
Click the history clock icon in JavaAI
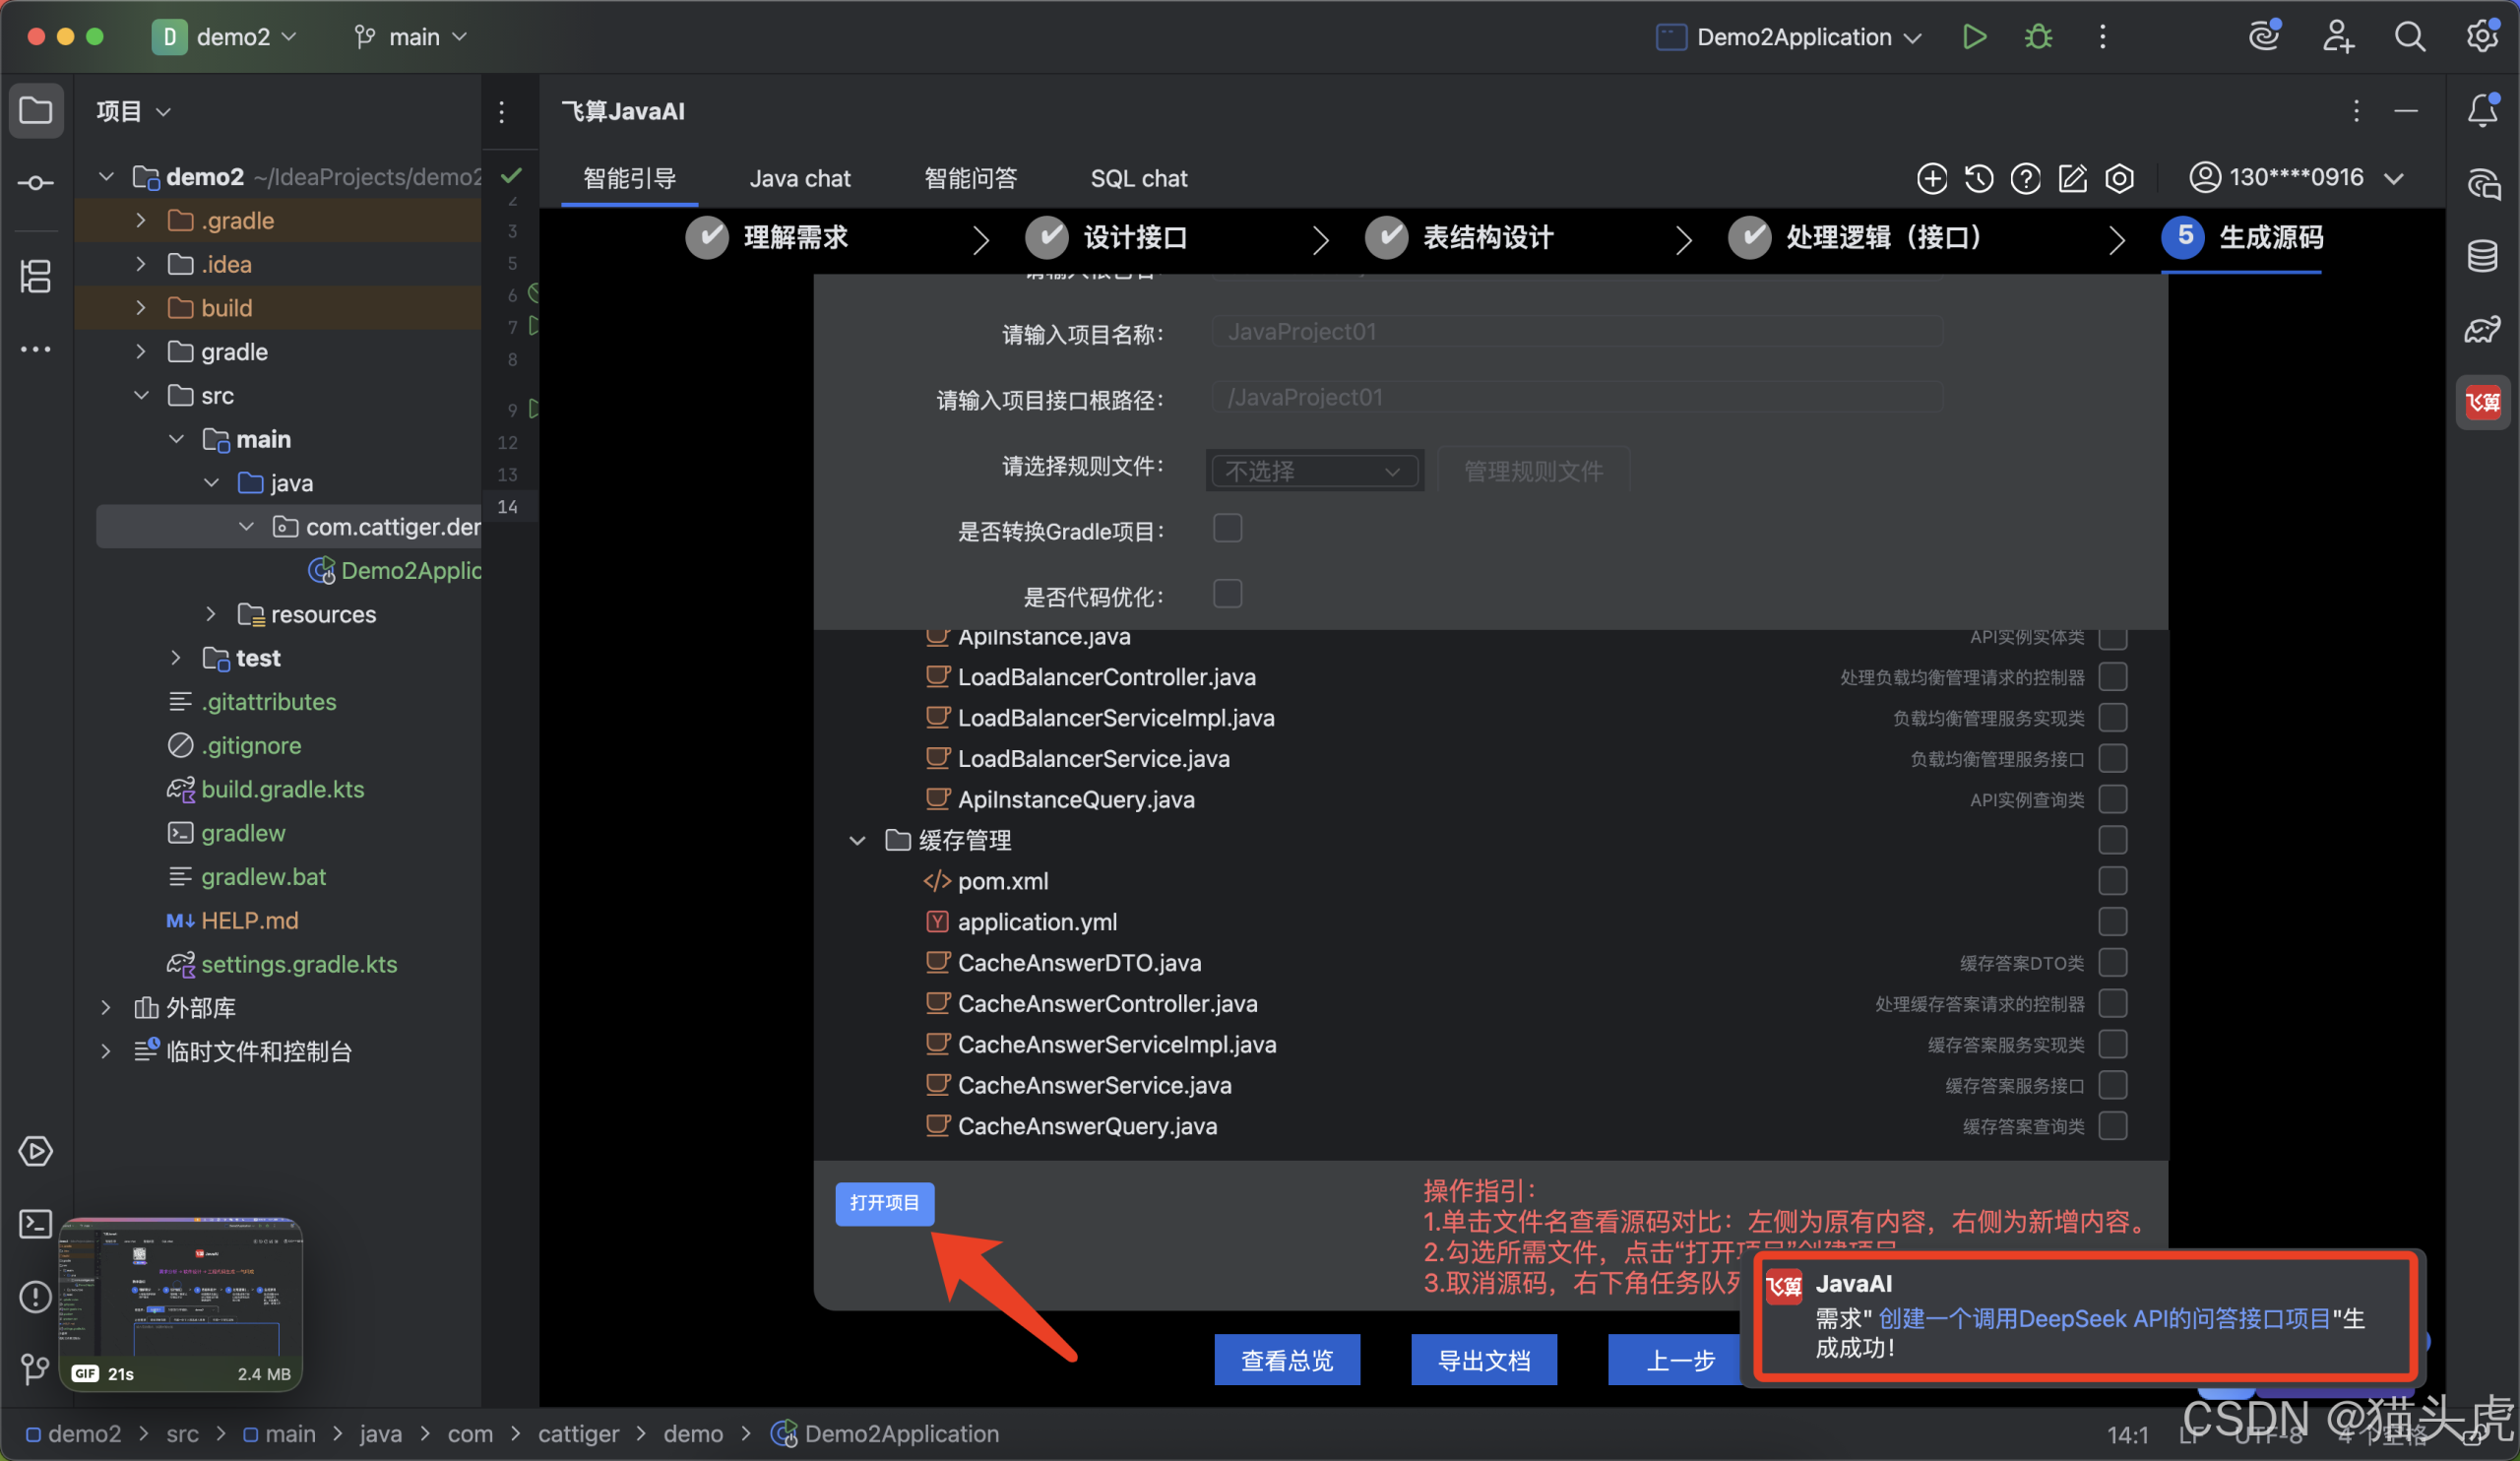1979,178
